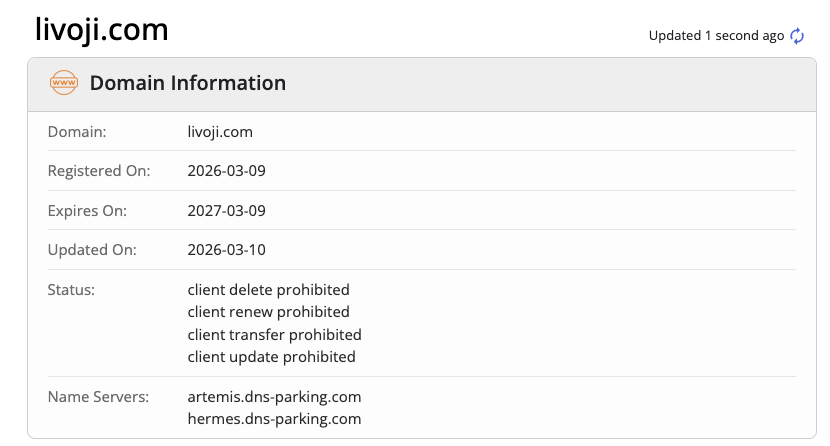
Task: Click the Status: label
Action: click(71, 290)
